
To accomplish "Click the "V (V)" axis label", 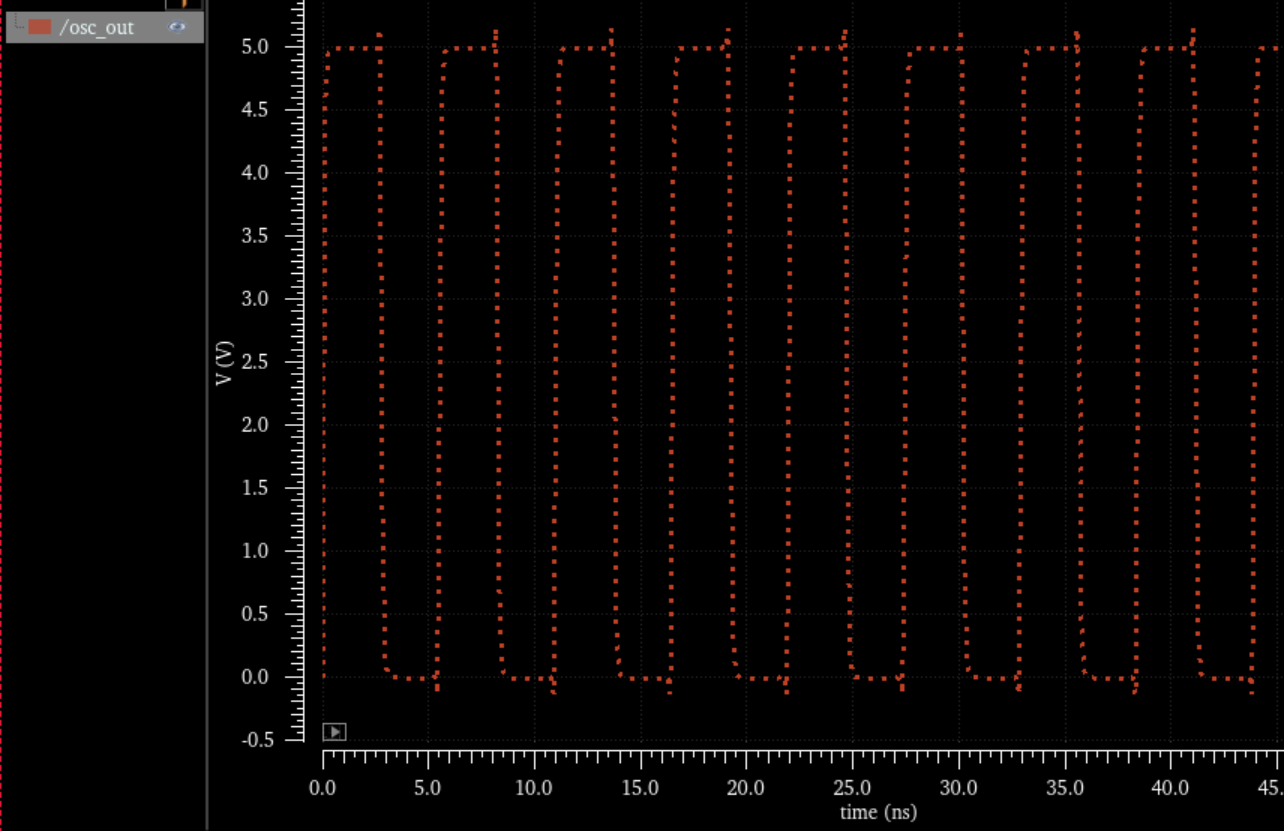I will pyautogui.click(x=225, y=363).
